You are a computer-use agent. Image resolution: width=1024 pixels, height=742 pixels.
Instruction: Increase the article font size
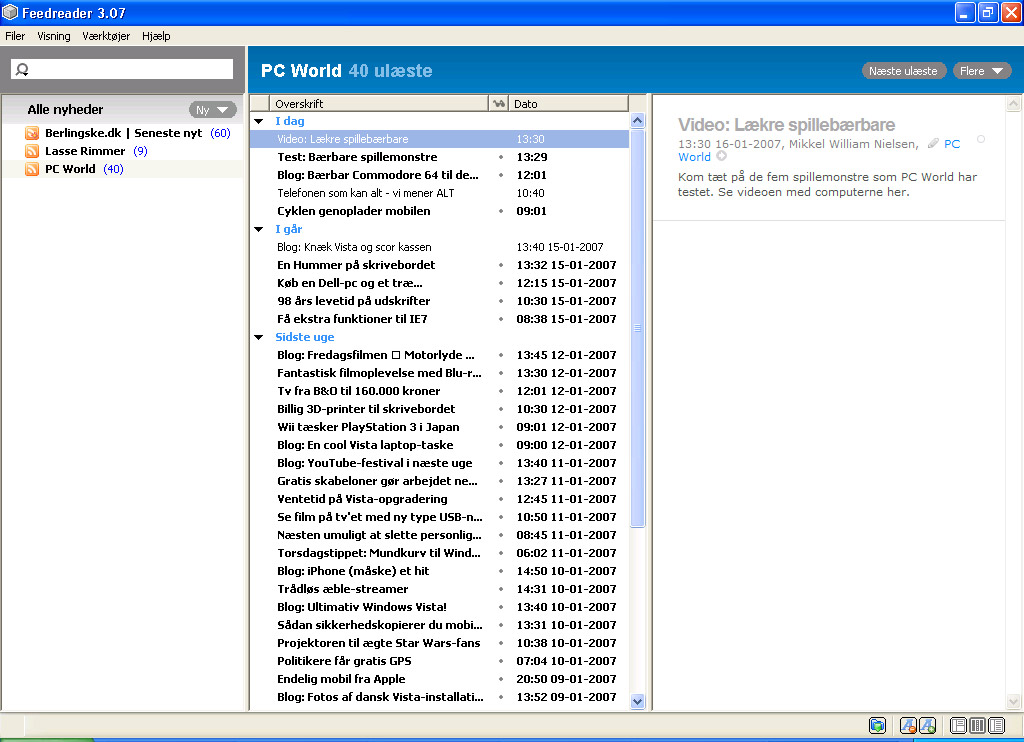tap(927, 726)
